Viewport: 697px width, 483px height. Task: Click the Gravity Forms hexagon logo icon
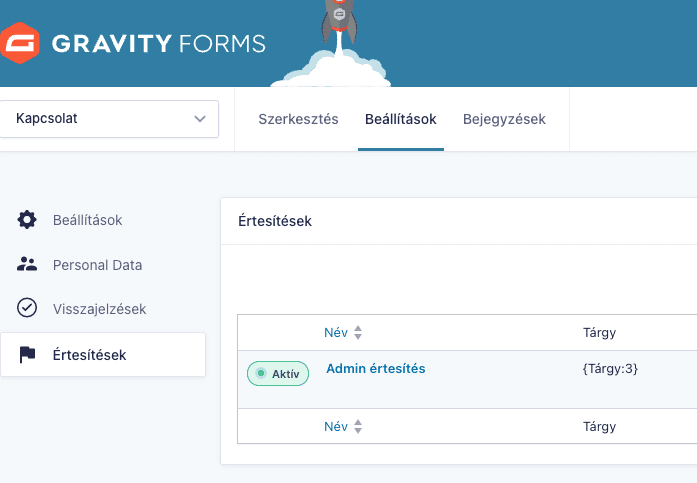[x=20, y=43]
